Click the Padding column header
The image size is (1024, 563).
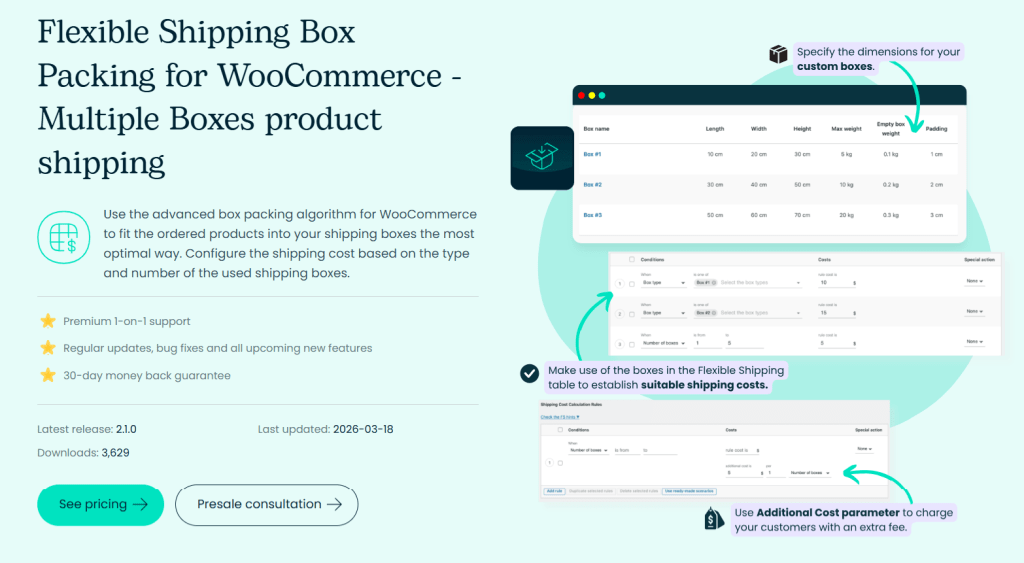coord(936,129)
